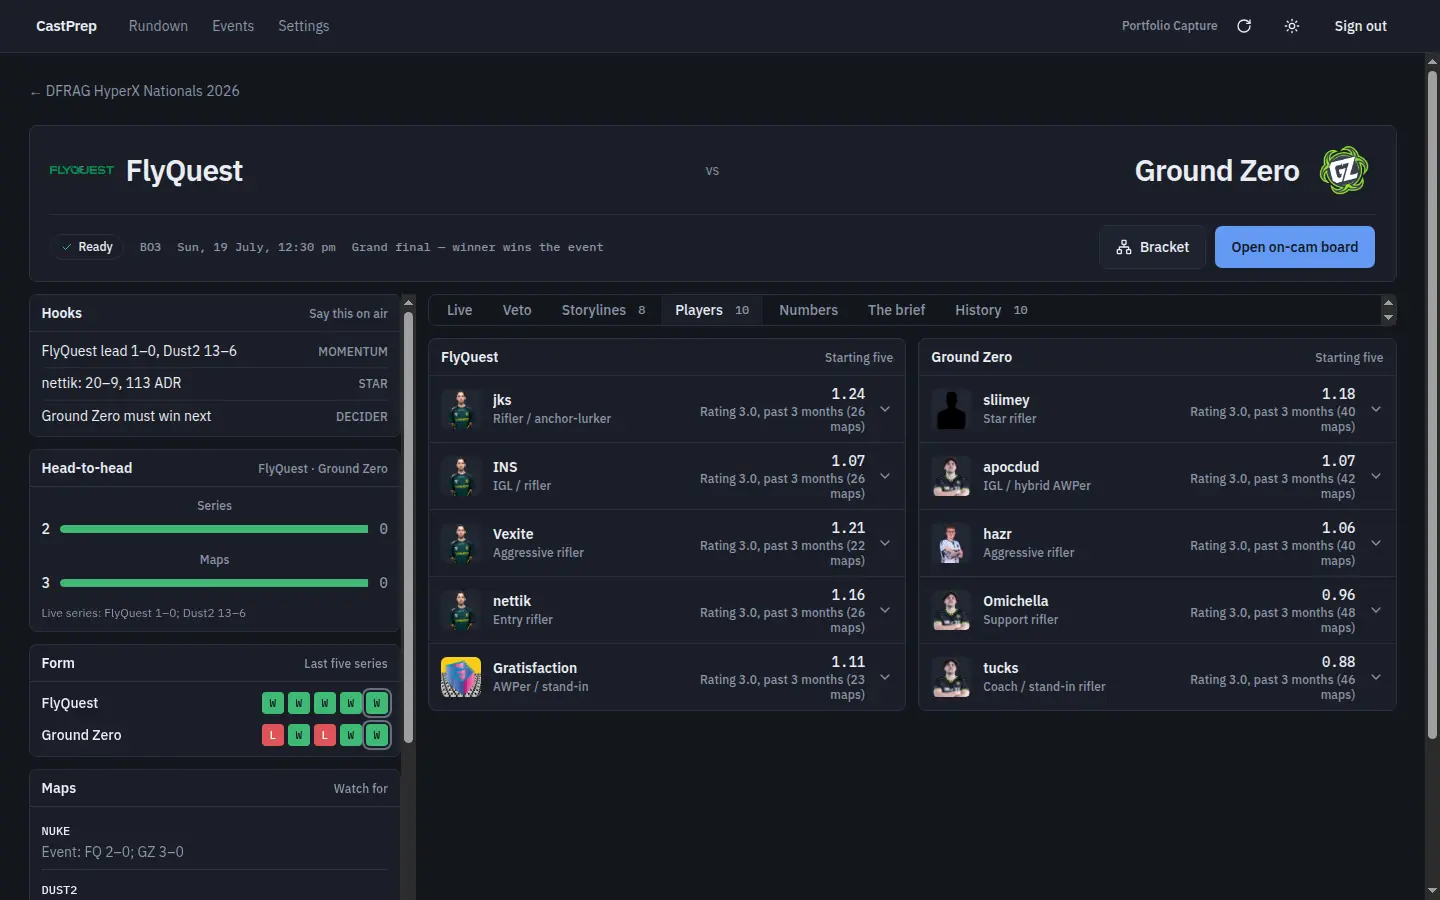Open the Storylines tab

[603, 310]
